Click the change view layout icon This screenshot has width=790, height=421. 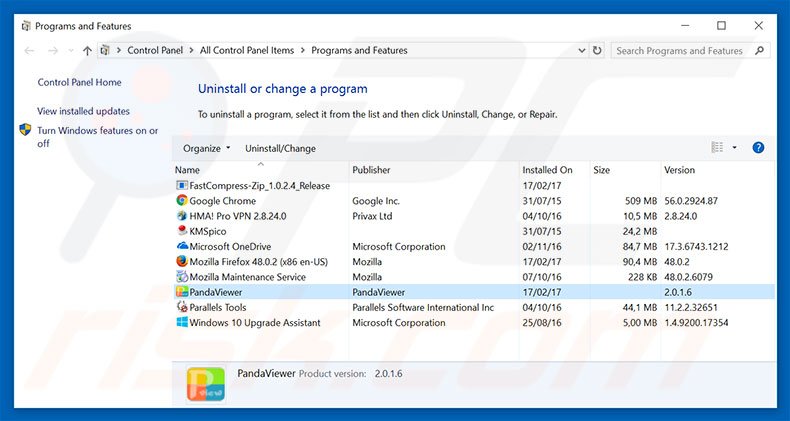pyautogui.click(x=717, y=148)
